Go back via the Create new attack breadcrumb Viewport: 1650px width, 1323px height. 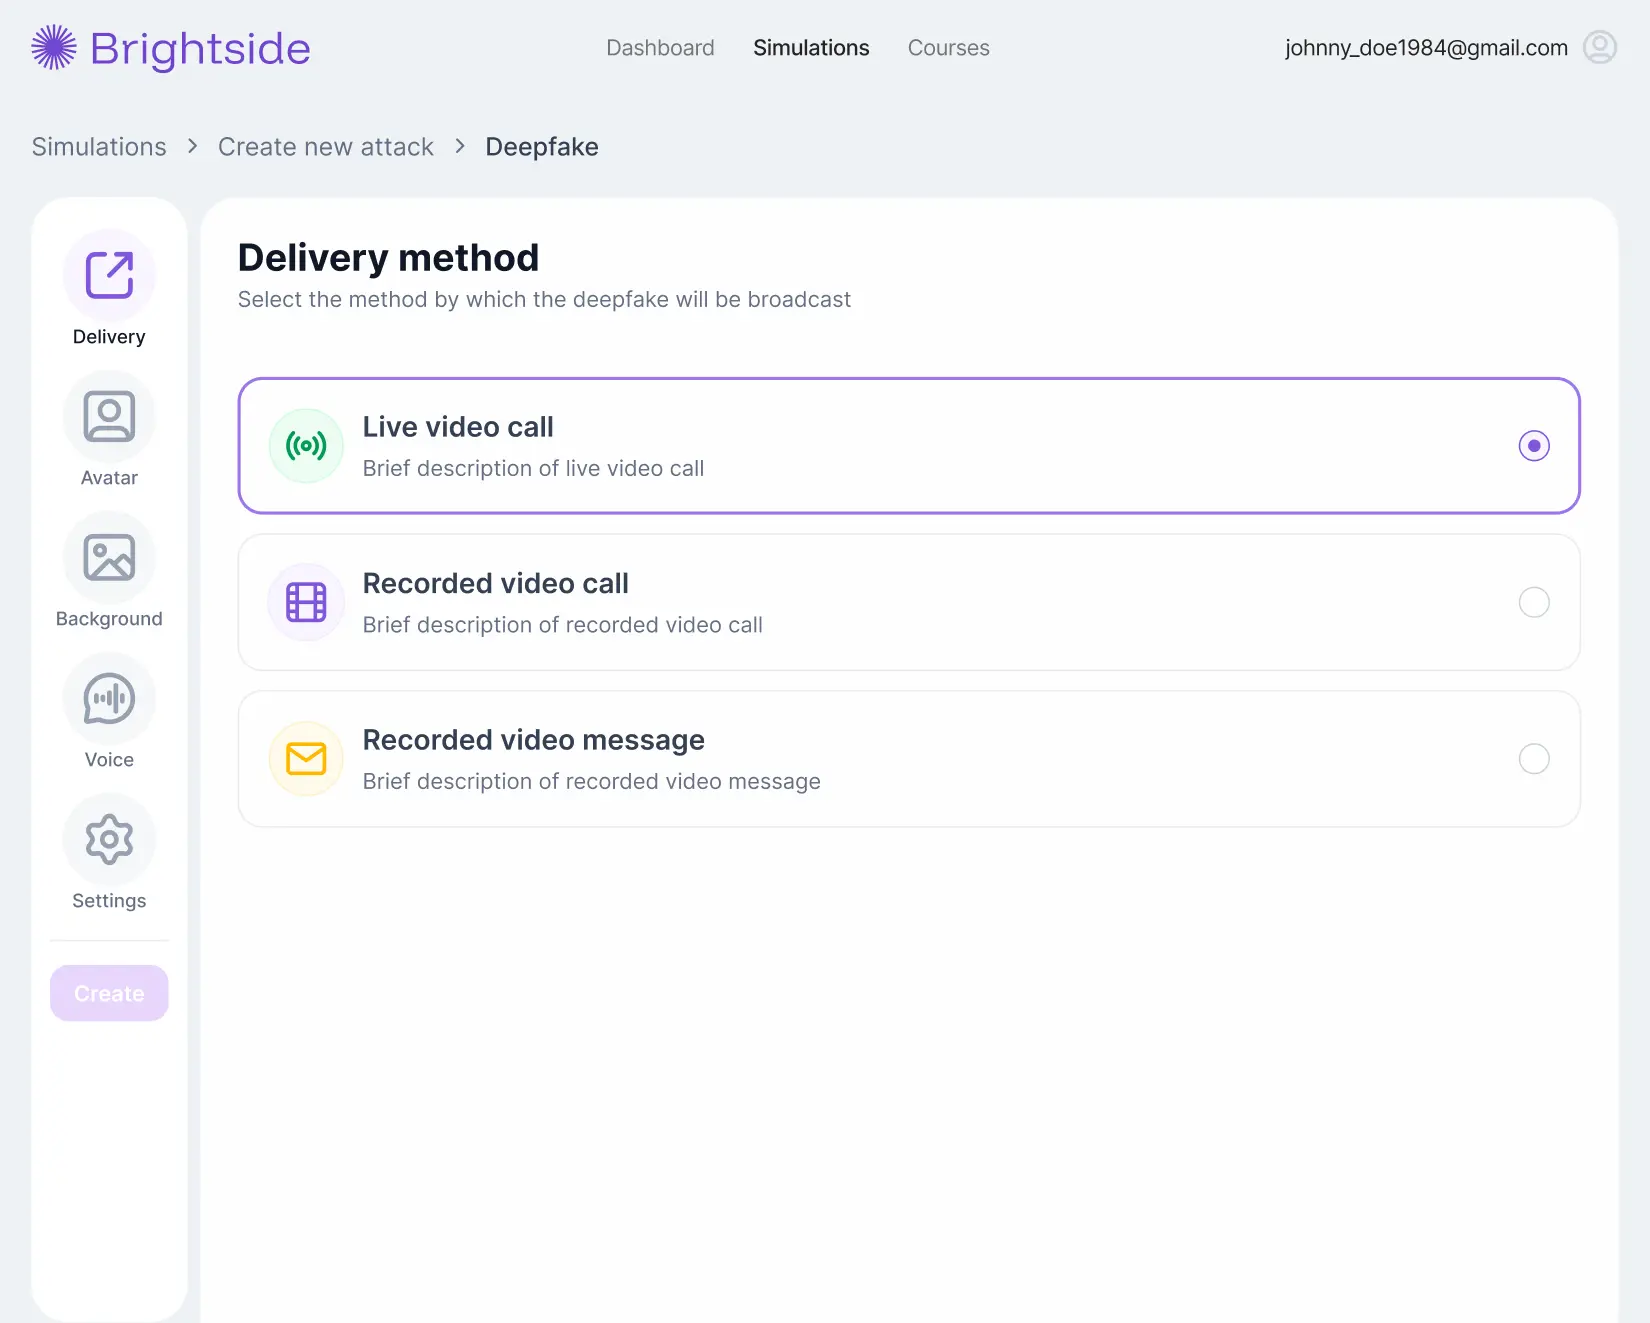pyautogui.click(x=326, y=146)
